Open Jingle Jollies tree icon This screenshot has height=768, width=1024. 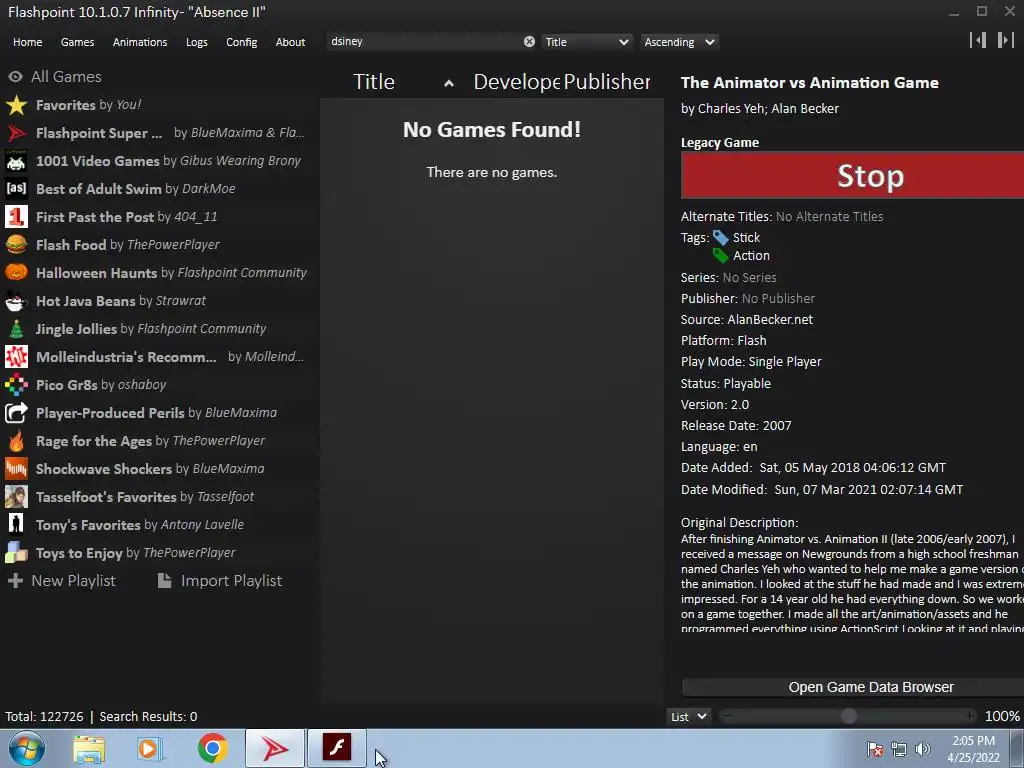(16, 329)
